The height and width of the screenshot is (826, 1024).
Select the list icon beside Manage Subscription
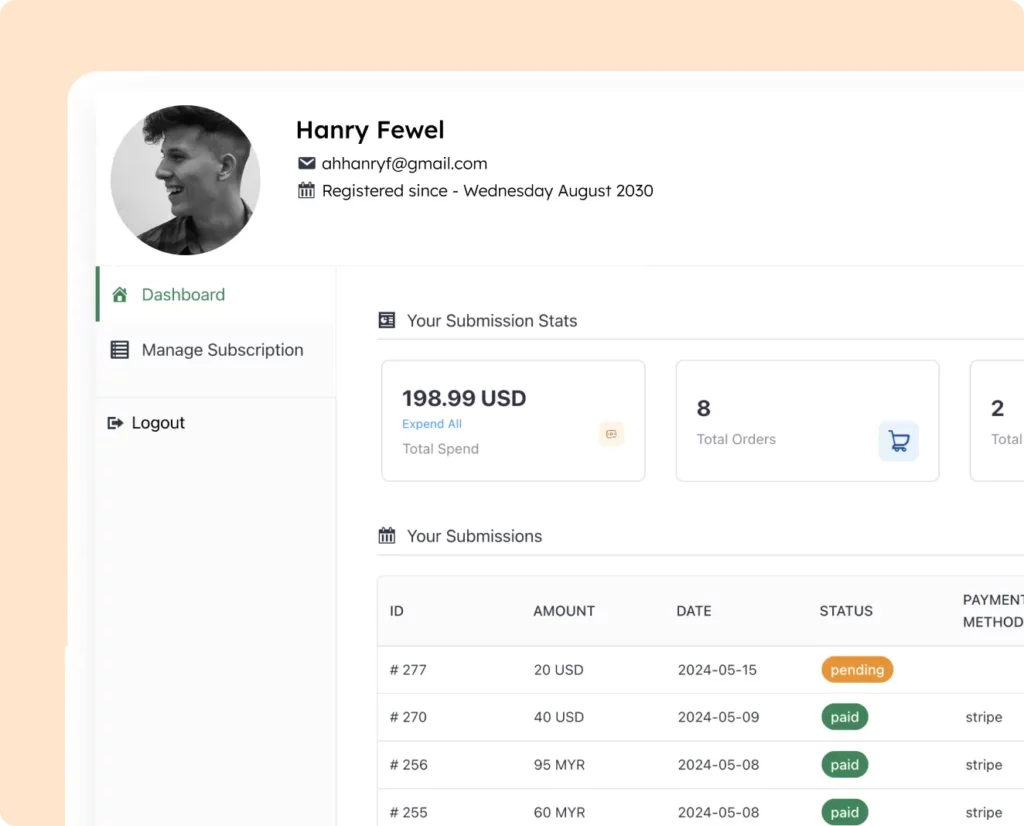click(x=120, y=349)
